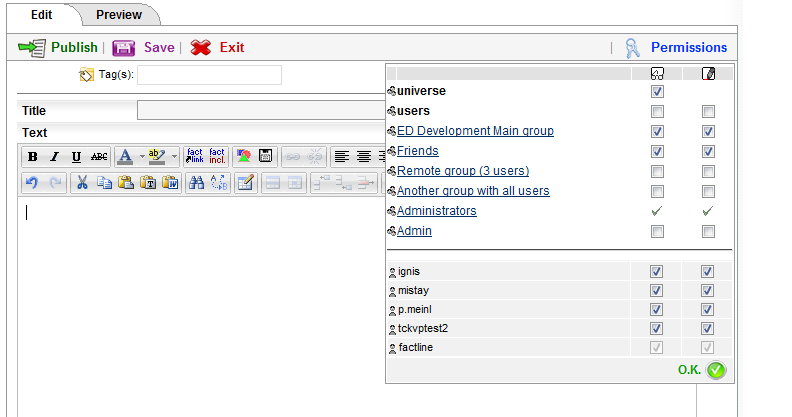Paste from Word
The image size is (792, 417).
(x=170, y=183)
